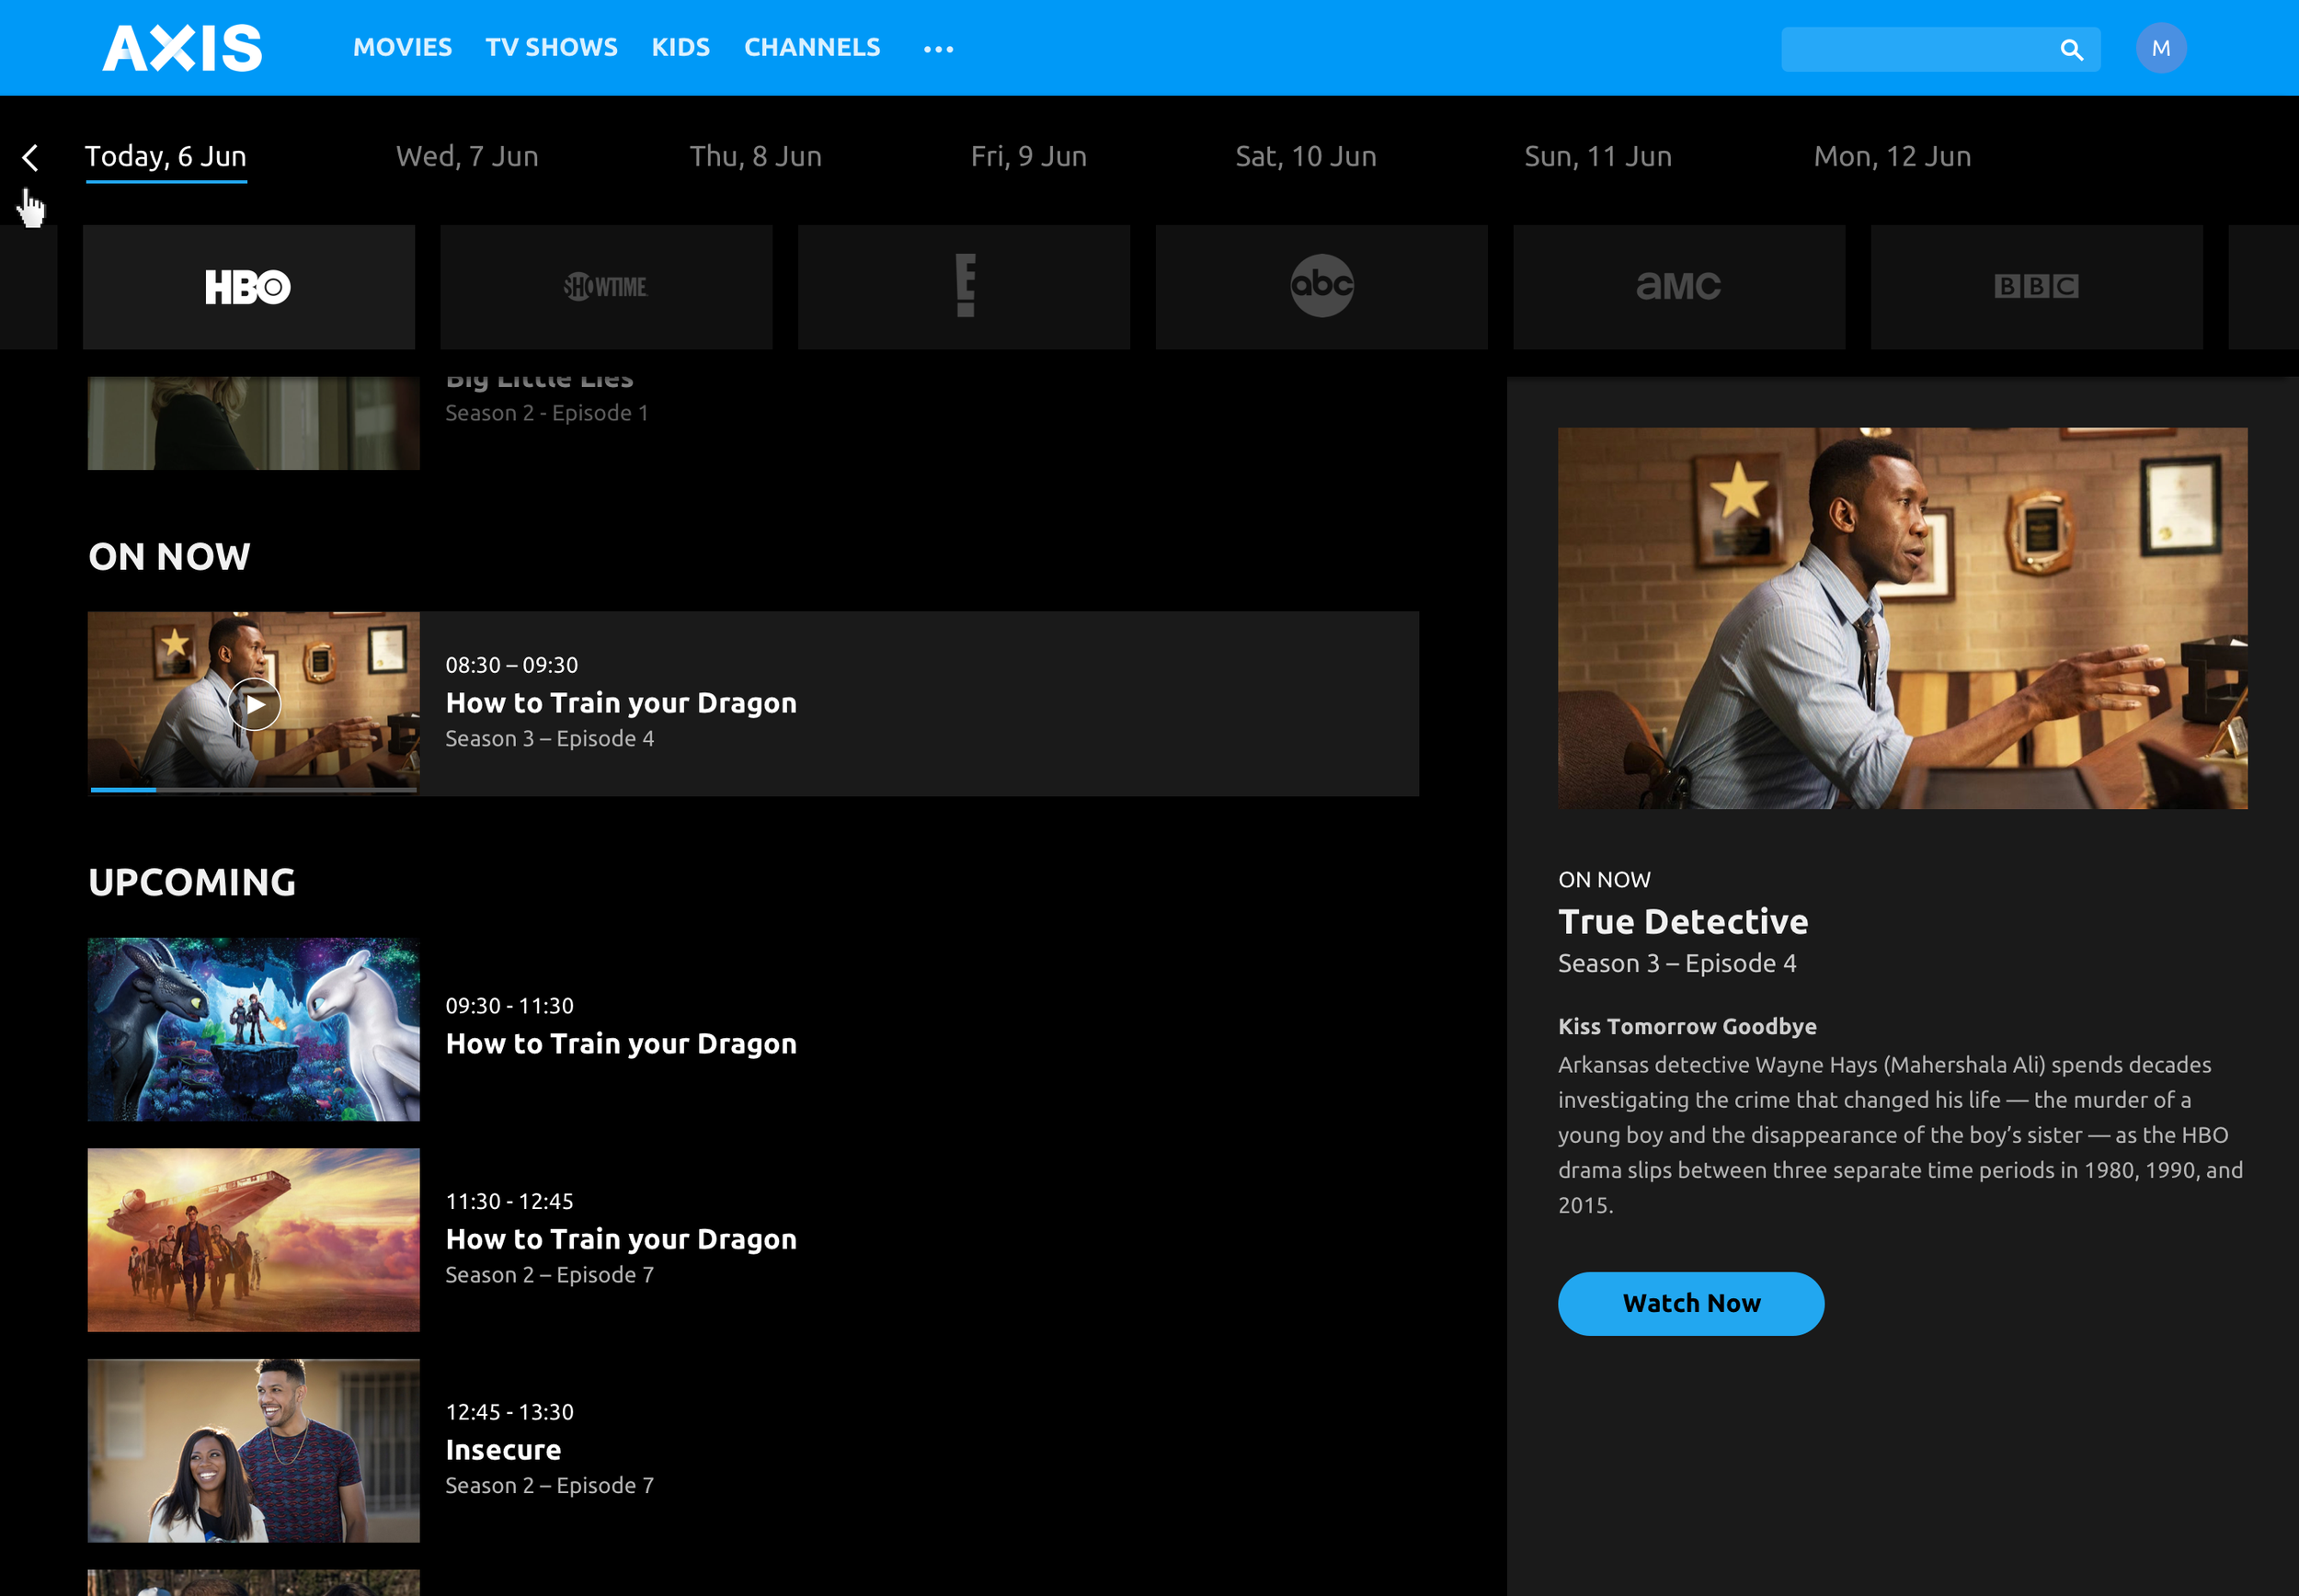Click the Upcoming section heading
This screenshot has width=2299, height=1596.
tap(192, 882)
